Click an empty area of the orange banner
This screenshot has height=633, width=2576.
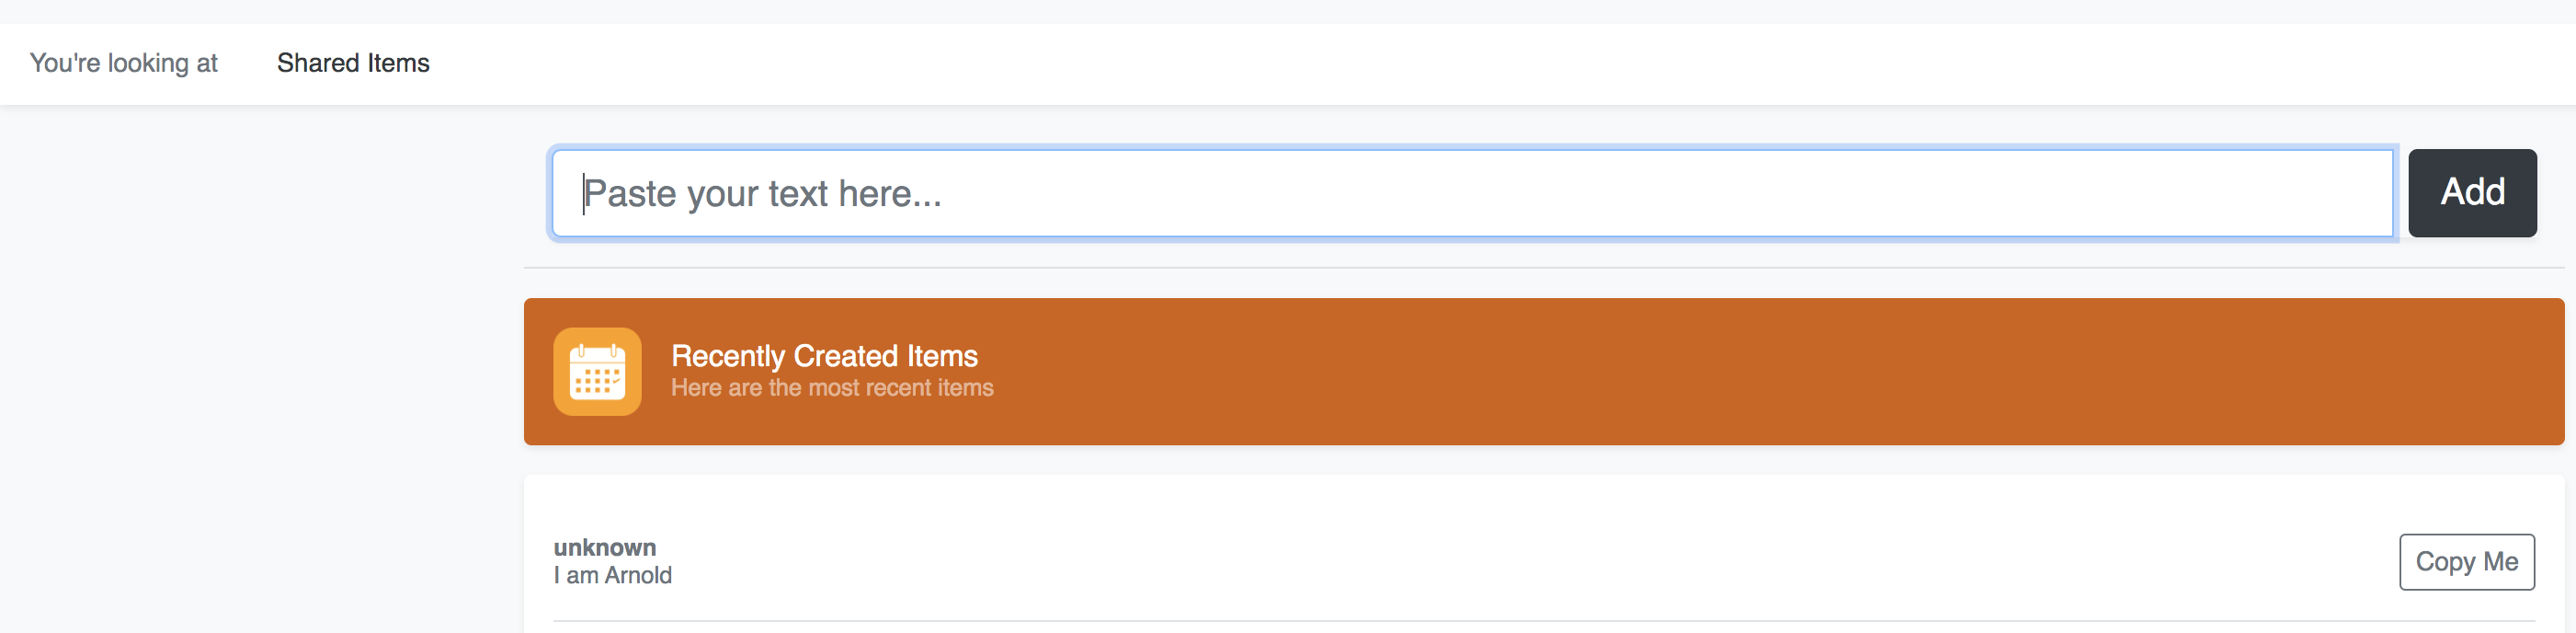coord(1700,371)
